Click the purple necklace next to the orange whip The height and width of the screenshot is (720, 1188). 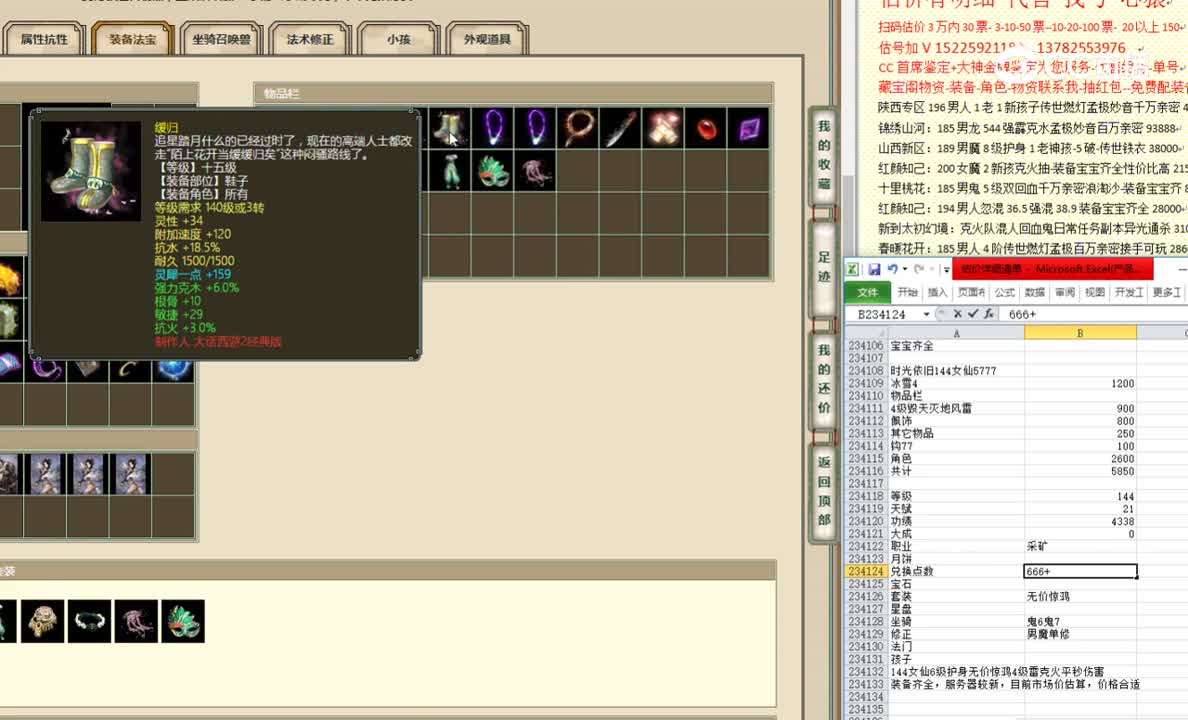tap(536, 128)
